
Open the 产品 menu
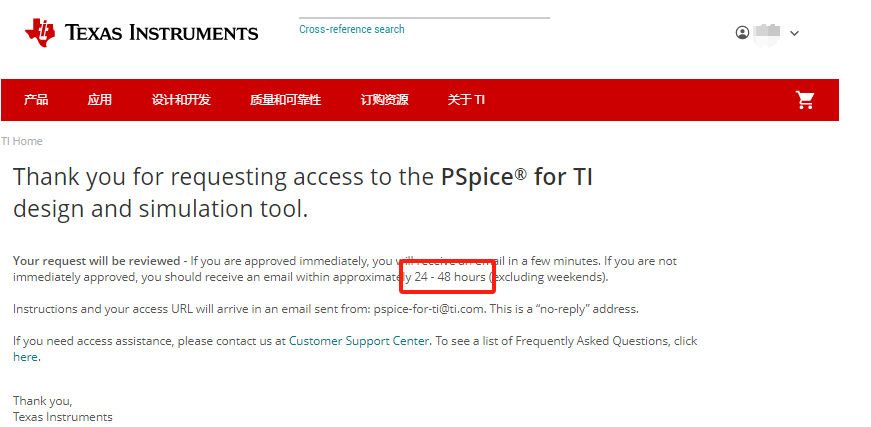pos(36,100)
